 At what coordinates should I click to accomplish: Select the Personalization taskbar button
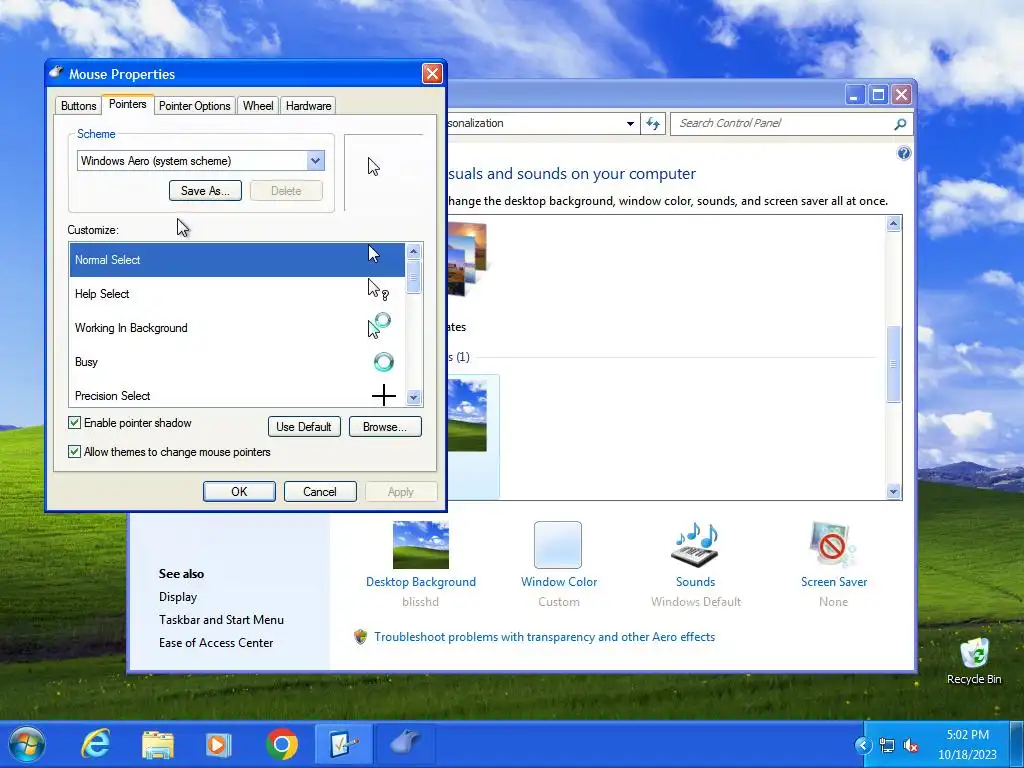(x=344, y=744)
